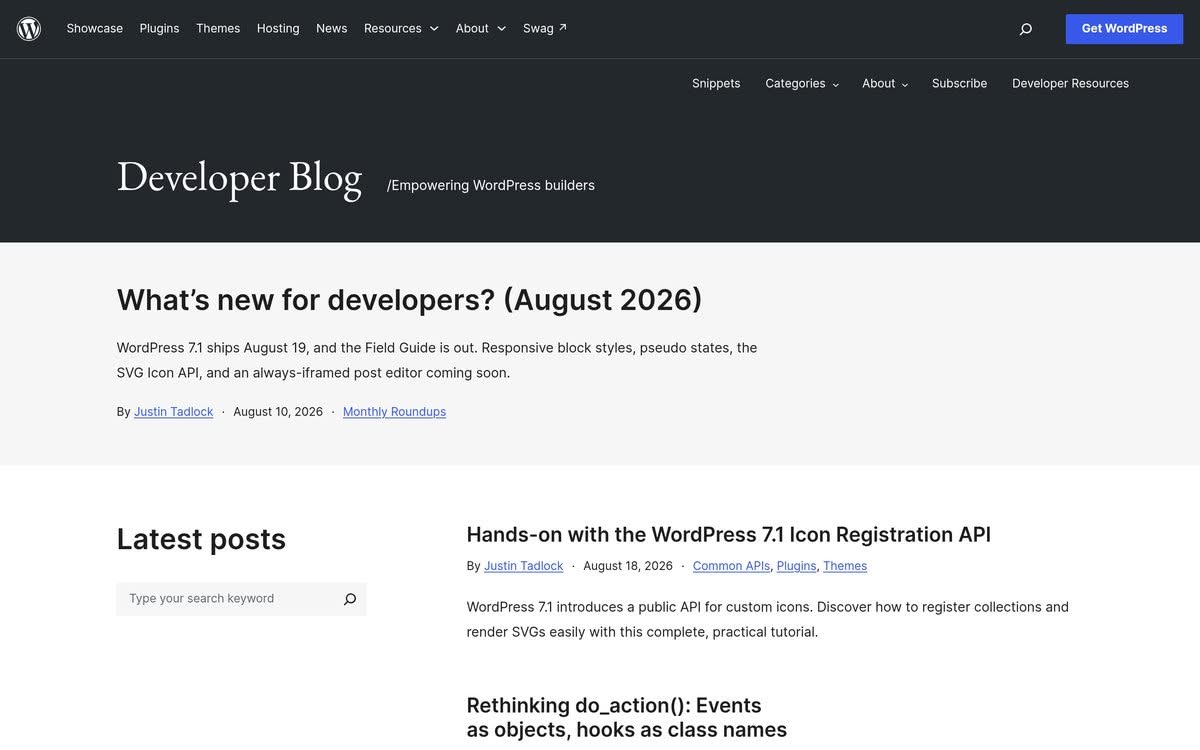Open the Snippets navigation link
Screen dimensions: 1200x750
[716, 84]
